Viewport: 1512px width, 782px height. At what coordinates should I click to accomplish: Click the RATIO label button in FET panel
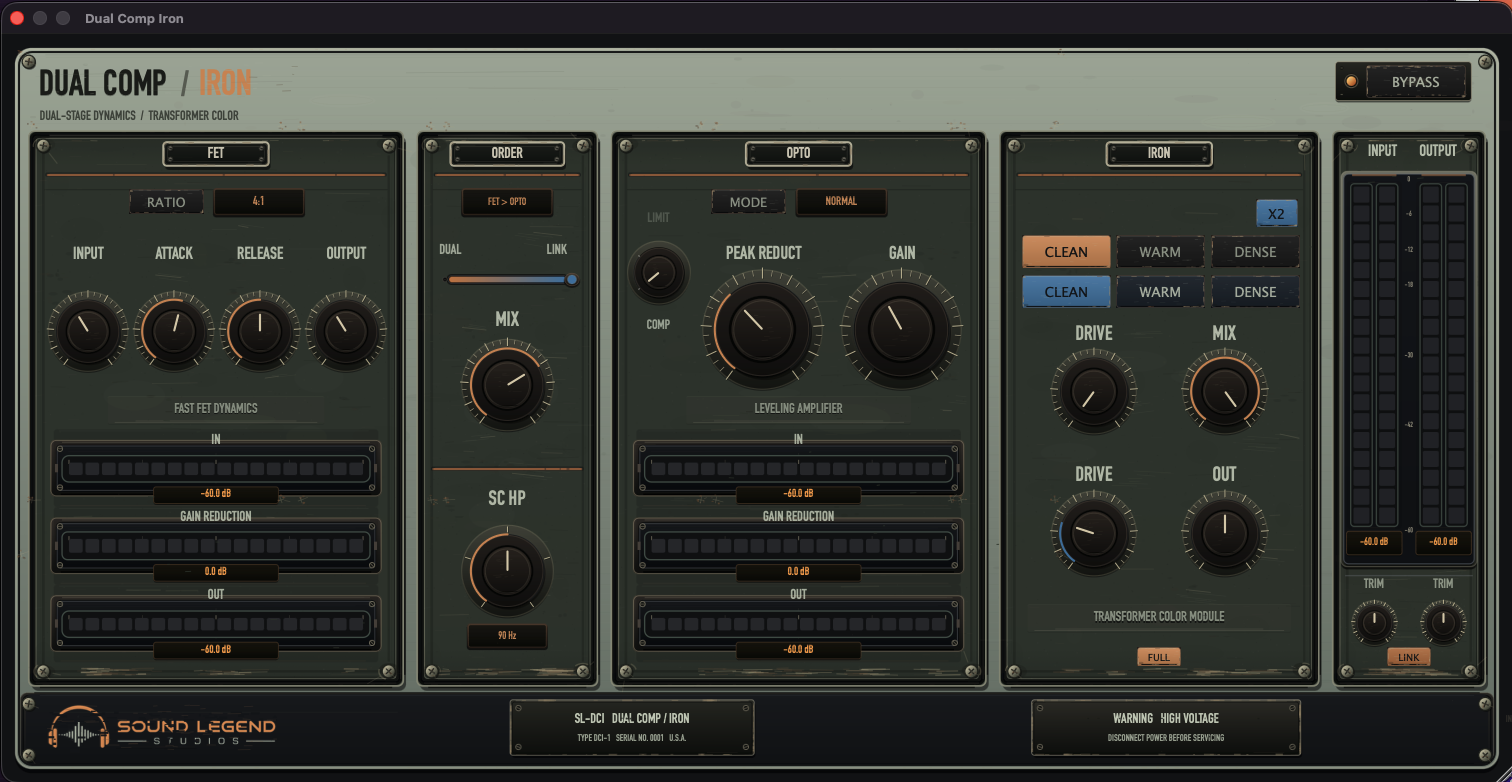tap(166, 202)
